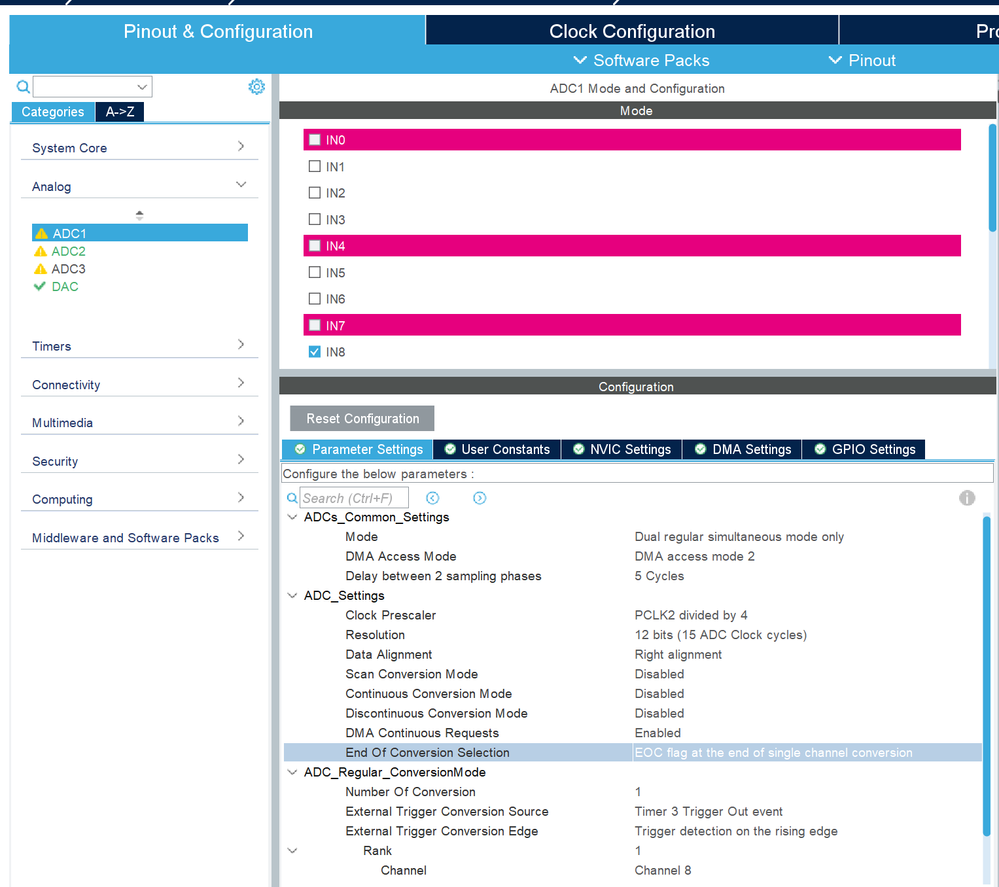Open the GPIO Settings tab

tap(864, 449)
